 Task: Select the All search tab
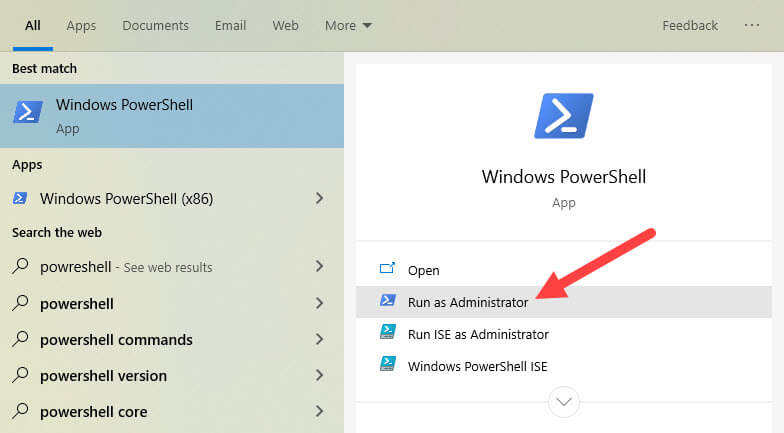pos(32,26)
